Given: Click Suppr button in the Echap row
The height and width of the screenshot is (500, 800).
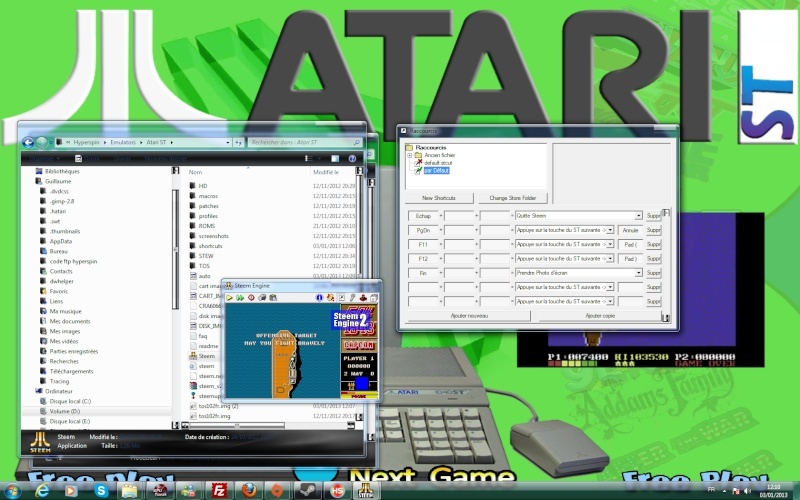Looking at the screenshot, I should click(654, 216).
